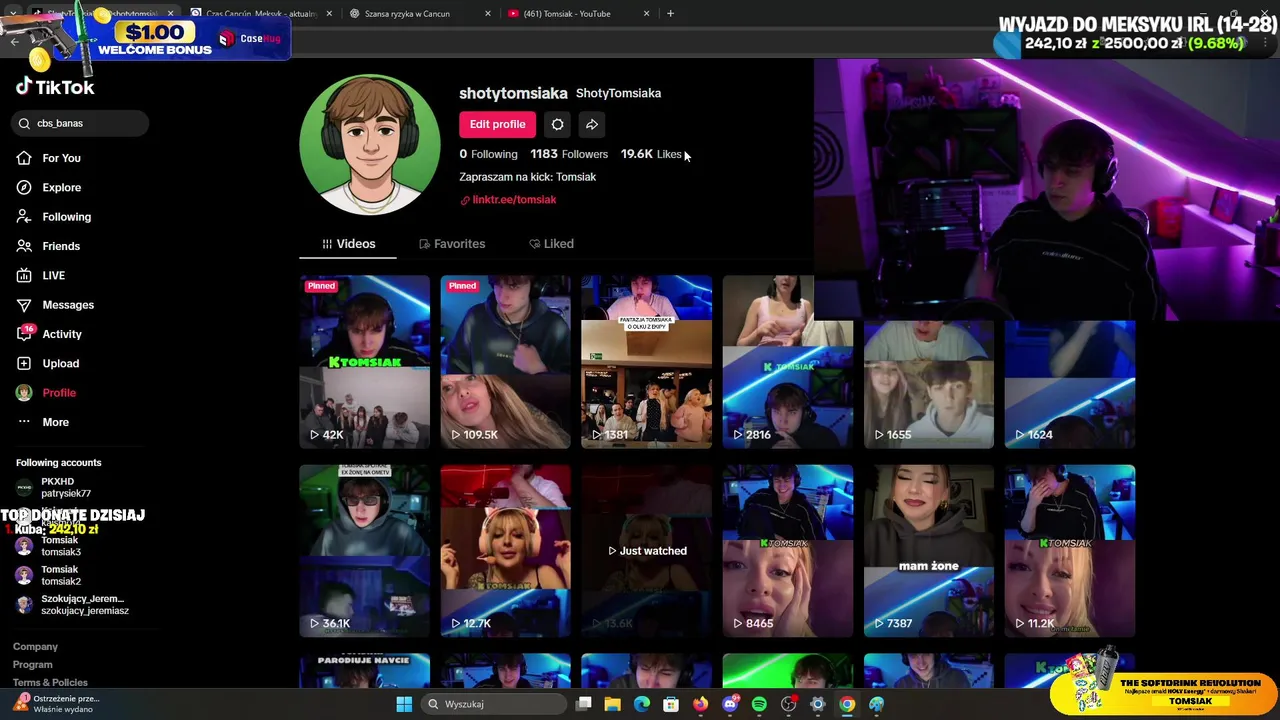The height and width of the screenshot is (720, 1280).
Task: Open Task View on taskbar
Action: point(584,704)
